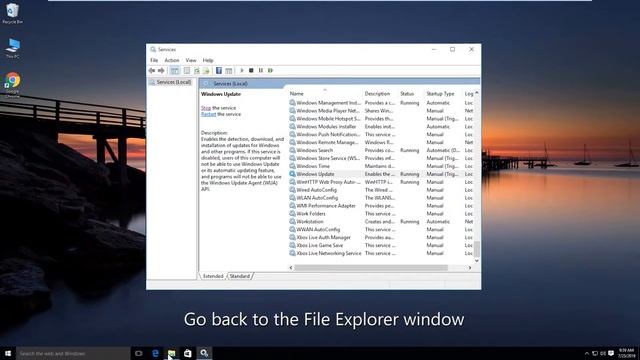
Task: Click the horizontal scrollbar left arrow
Action: [291, 268]
